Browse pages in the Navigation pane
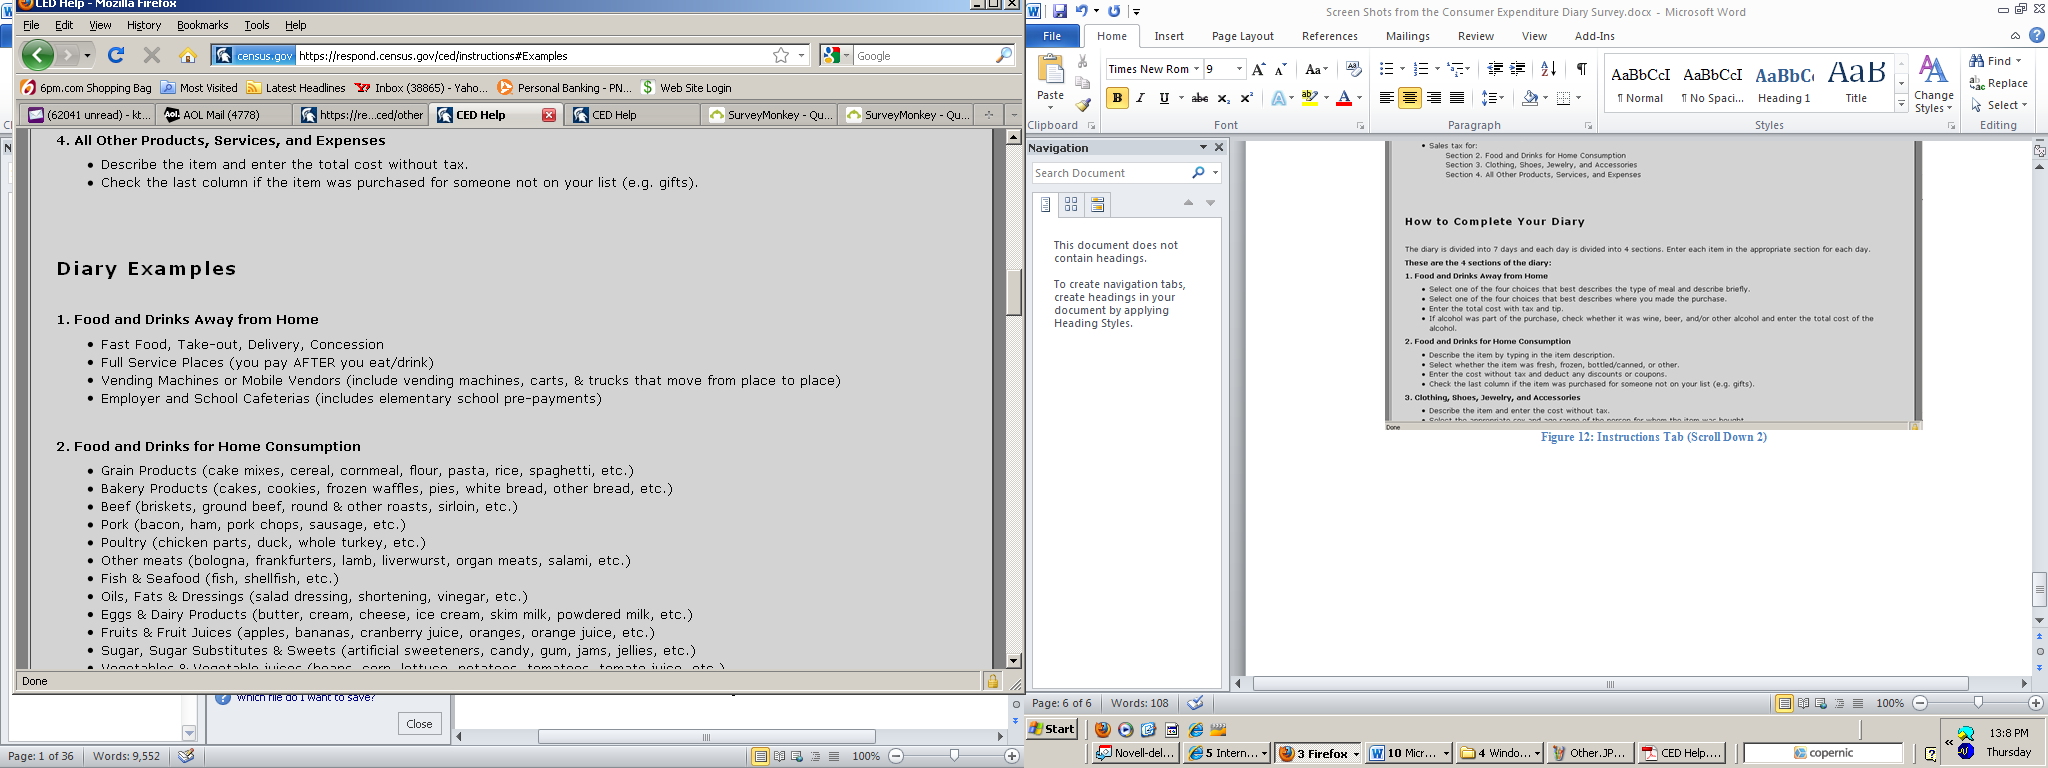This screenshot has width=2048, height=768. click(1071, 204)
